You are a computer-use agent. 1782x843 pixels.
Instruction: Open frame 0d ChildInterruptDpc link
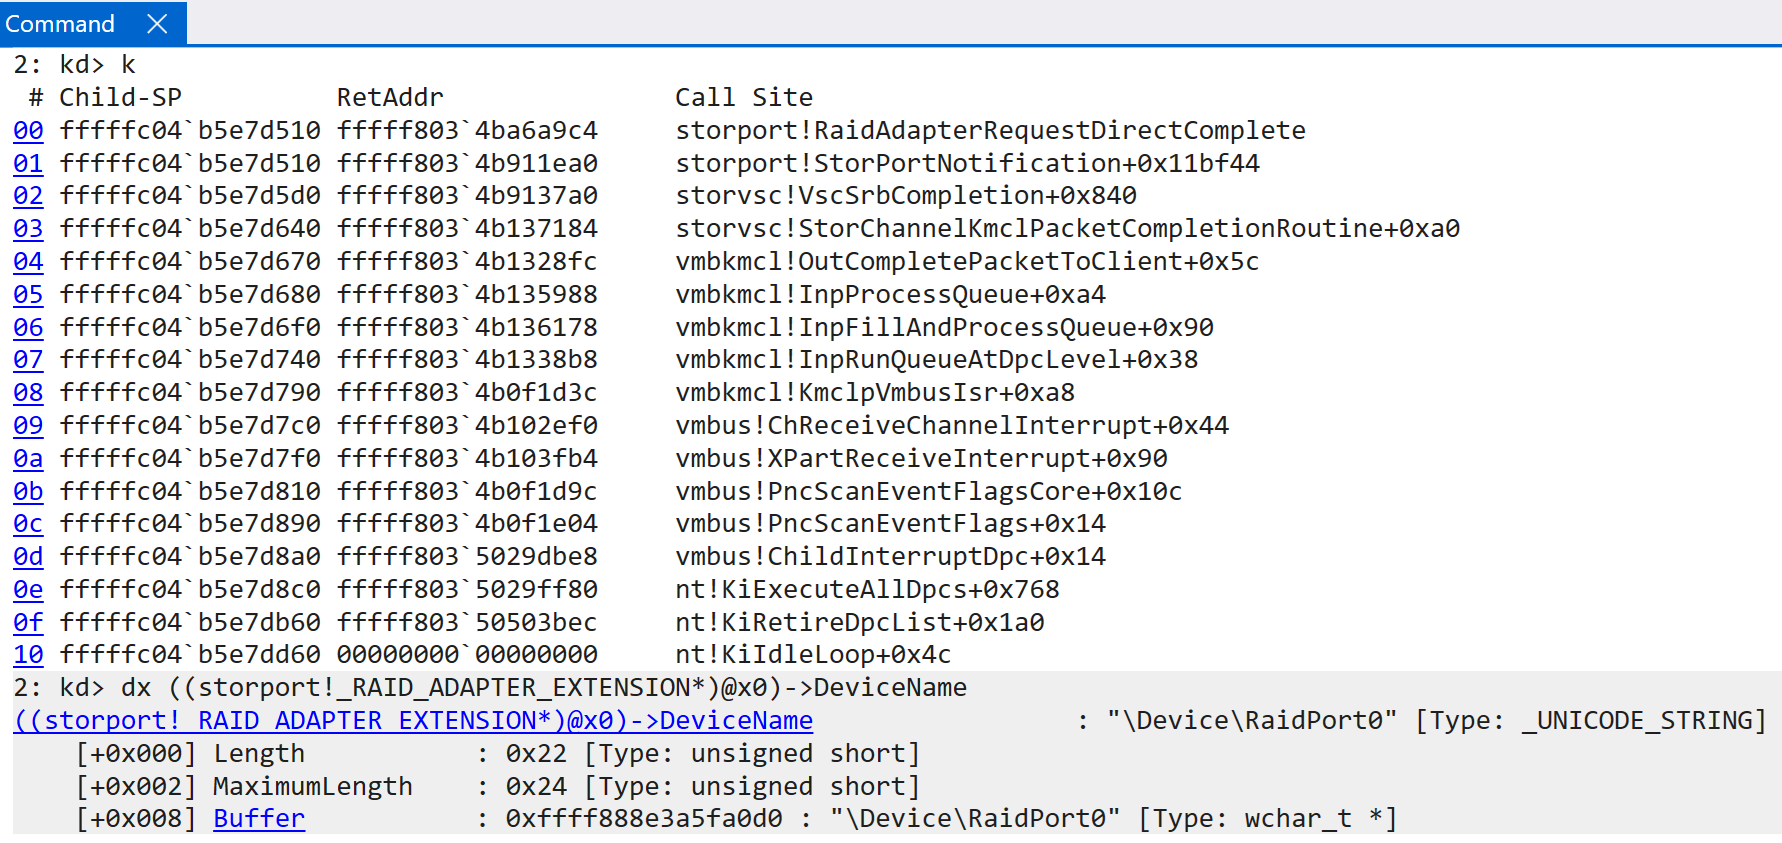(28, 557)
